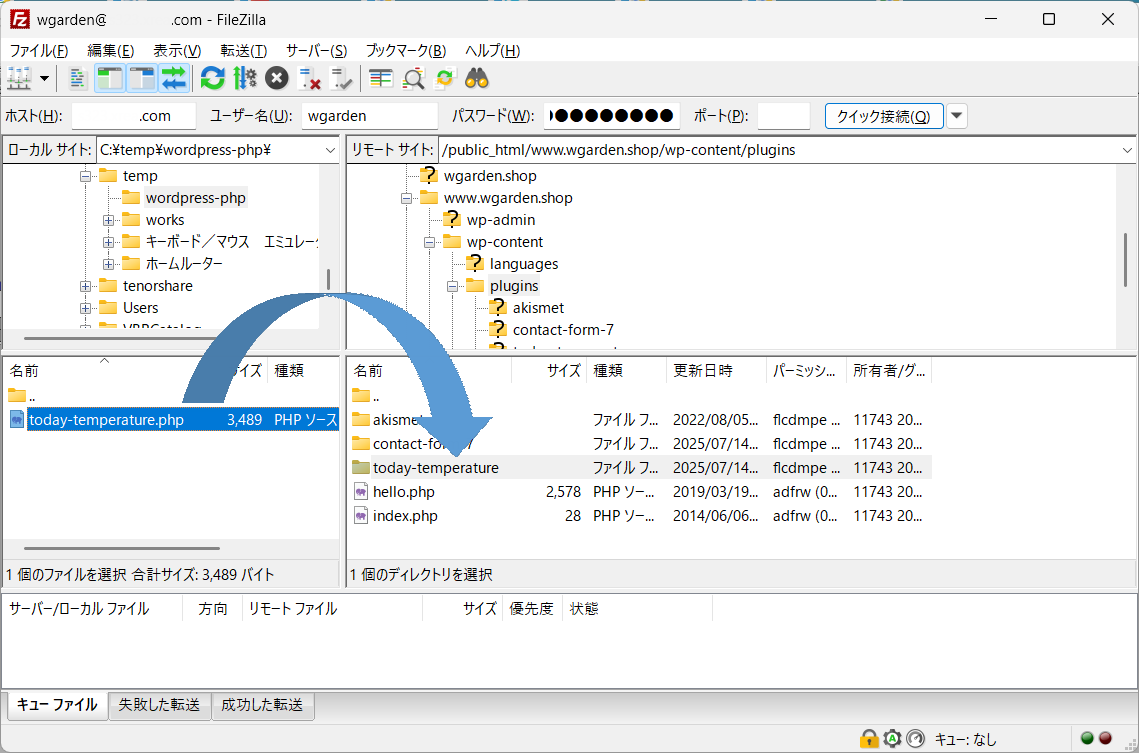The height and width of the screenshot is (753, 1139).
Task: Open the quick connect history dropdown
Action: tap(957, 116)
